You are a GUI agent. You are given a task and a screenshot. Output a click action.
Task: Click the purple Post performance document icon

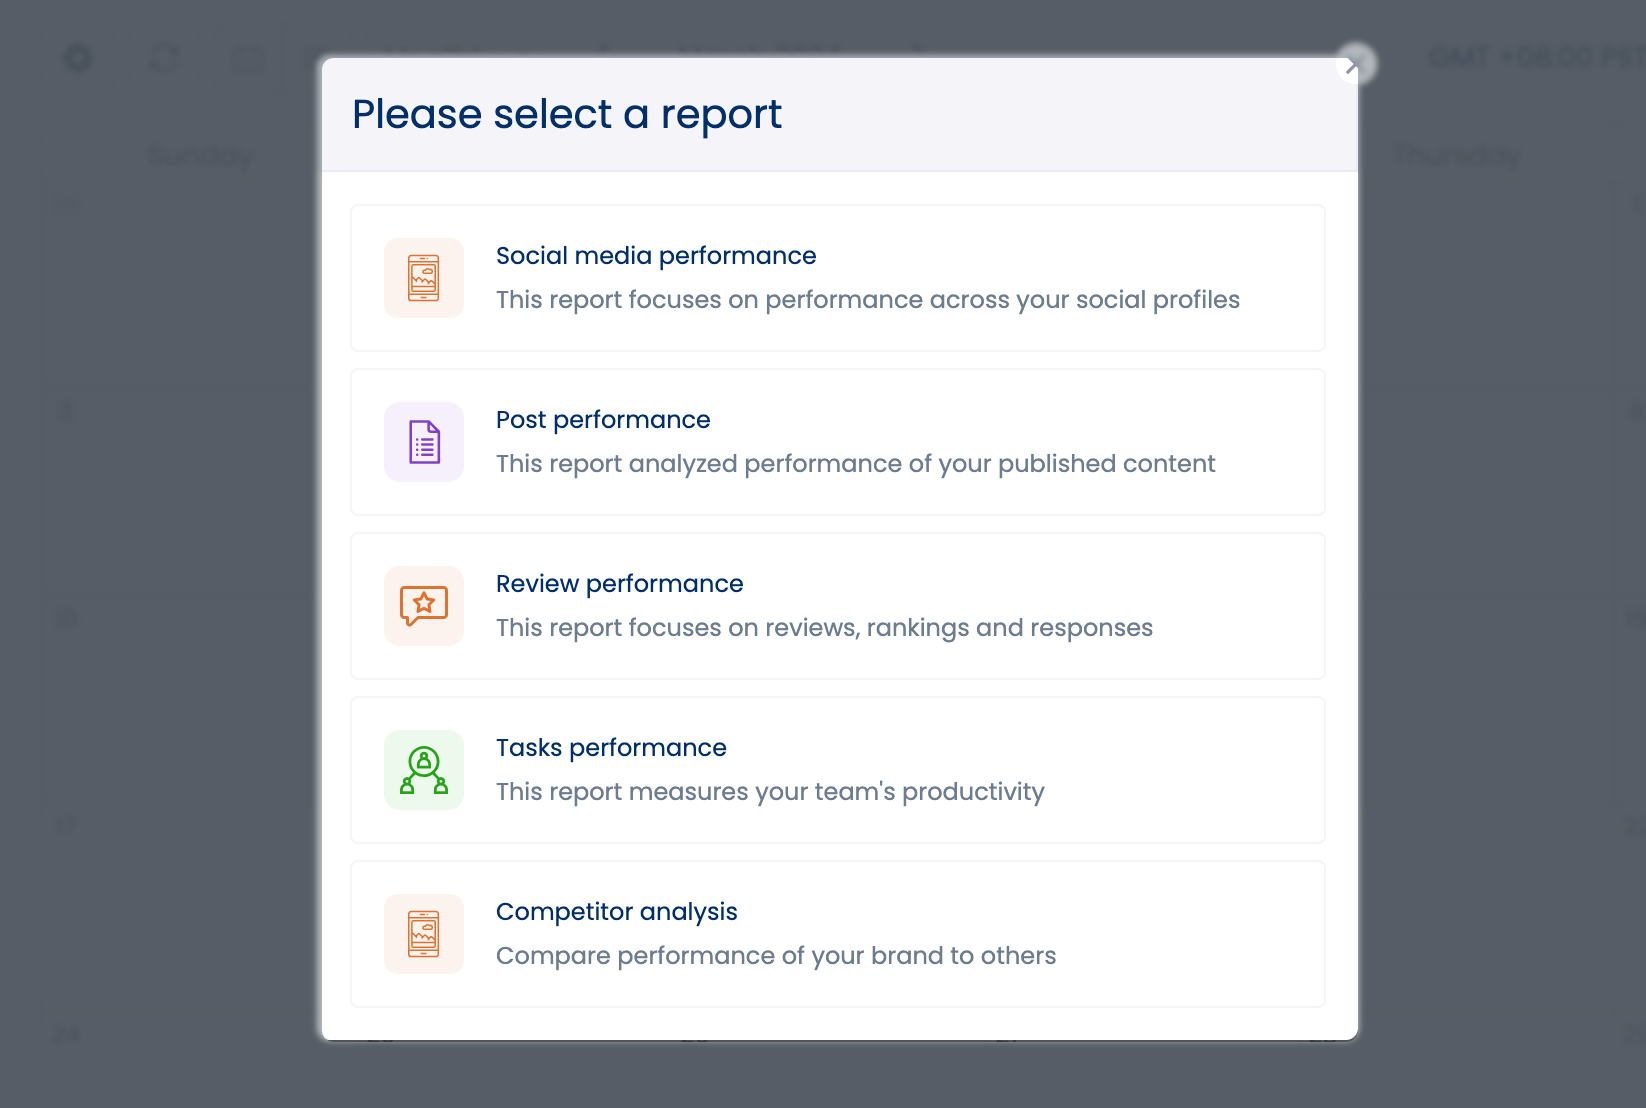click(x=424, y=442)
